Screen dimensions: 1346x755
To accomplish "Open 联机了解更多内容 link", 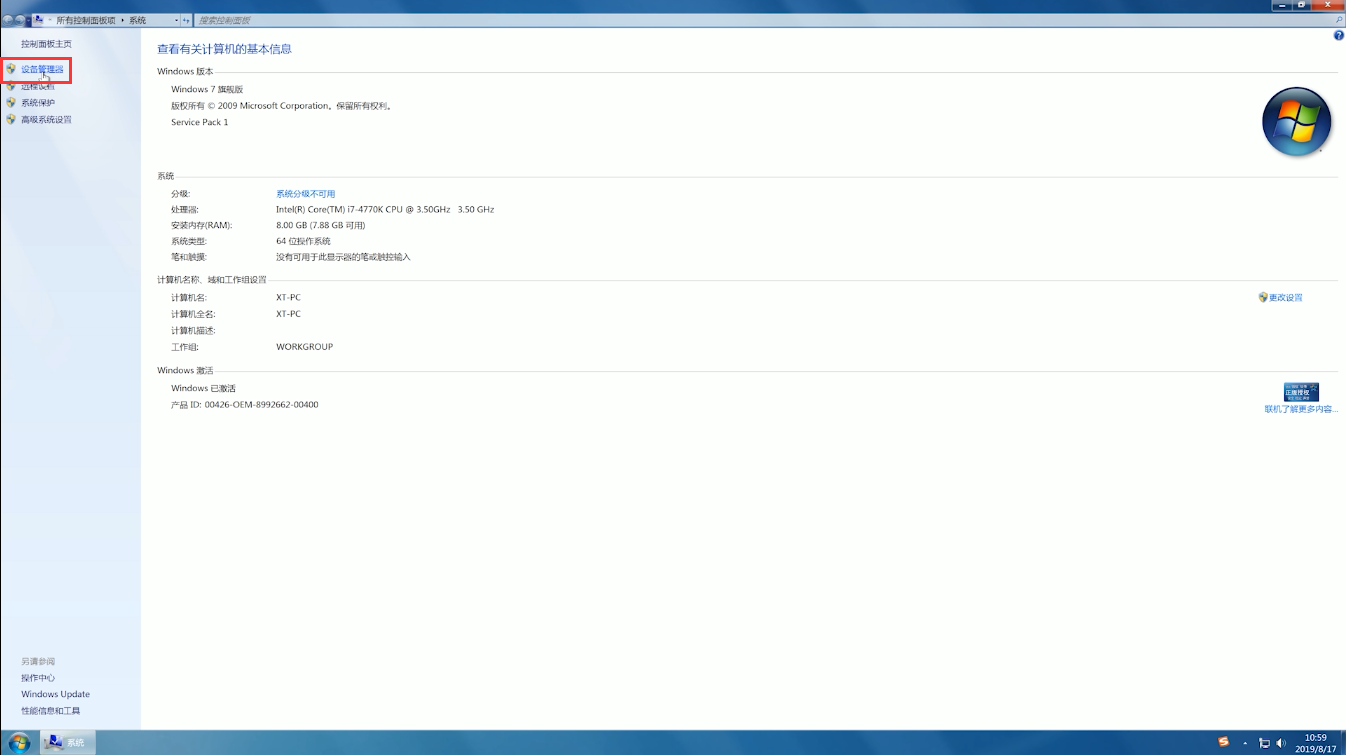I will coord(1301,409).
